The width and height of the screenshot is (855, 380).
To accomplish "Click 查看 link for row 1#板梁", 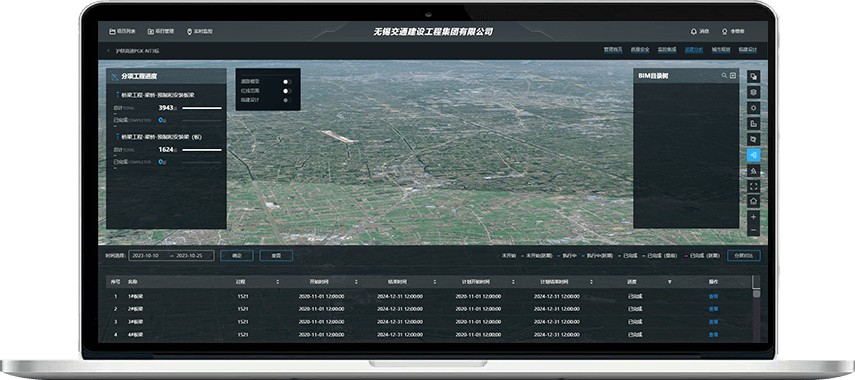I will [714, 297].
